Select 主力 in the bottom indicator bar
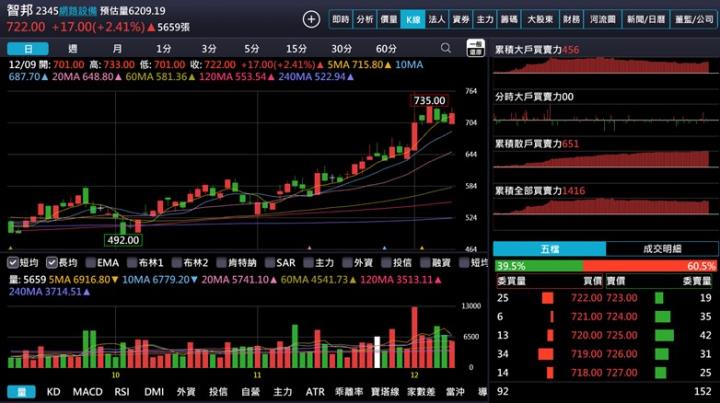Screen dimensions: 720x403 282,392
